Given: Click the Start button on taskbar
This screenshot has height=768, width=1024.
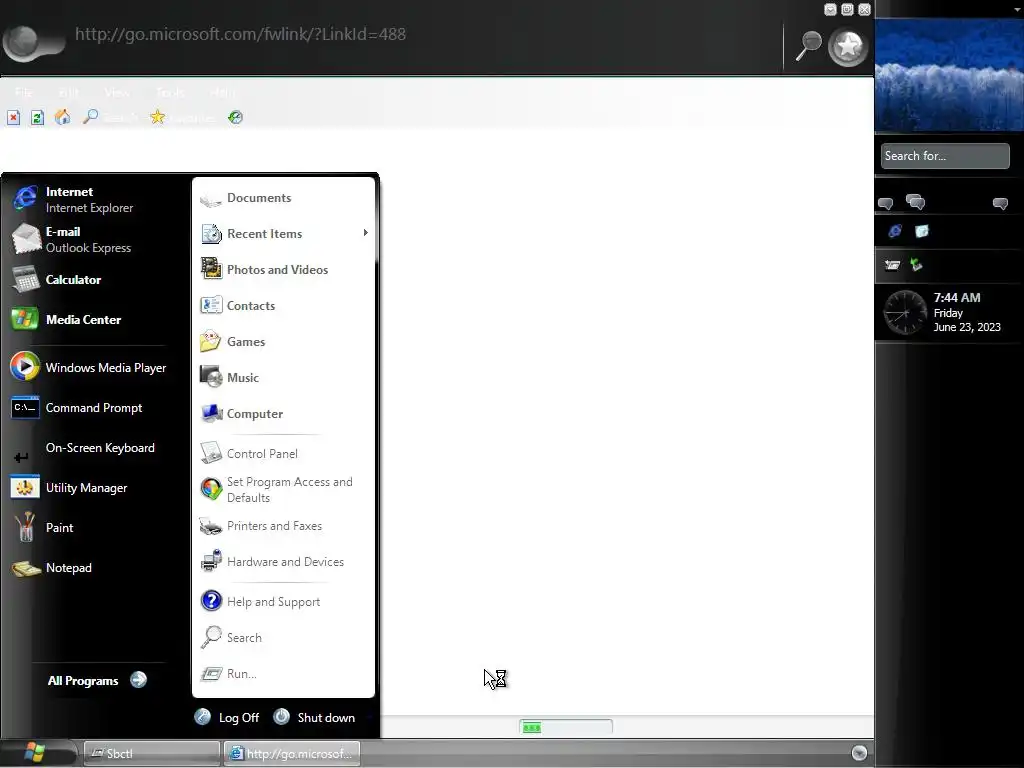Looking at the screenshot, I should tap(34, 753).
